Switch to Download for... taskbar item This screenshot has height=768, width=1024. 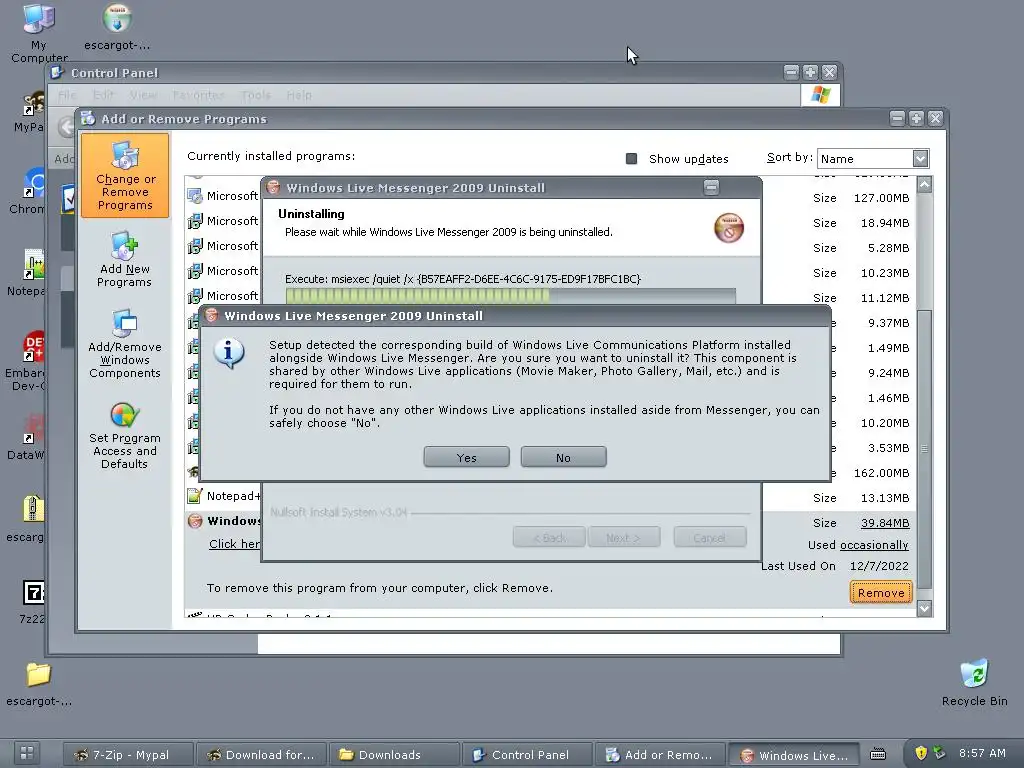261,754
